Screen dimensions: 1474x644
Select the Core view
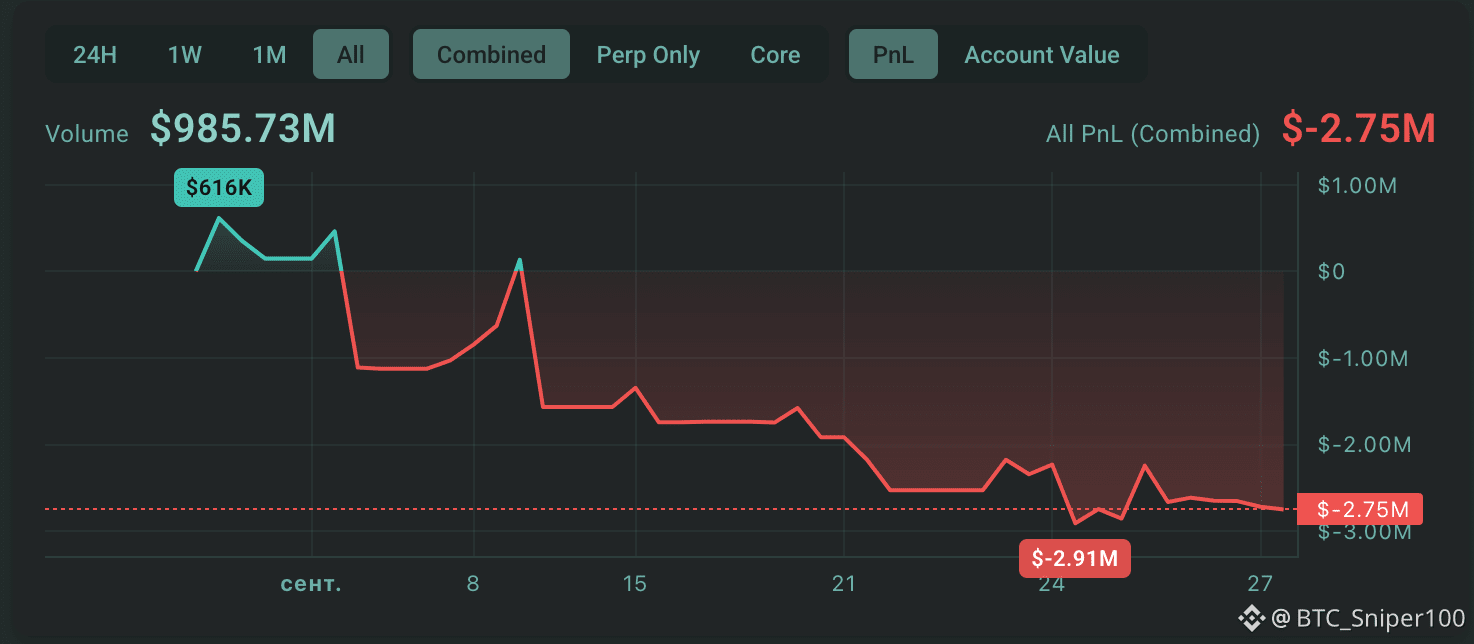[775, 55]
